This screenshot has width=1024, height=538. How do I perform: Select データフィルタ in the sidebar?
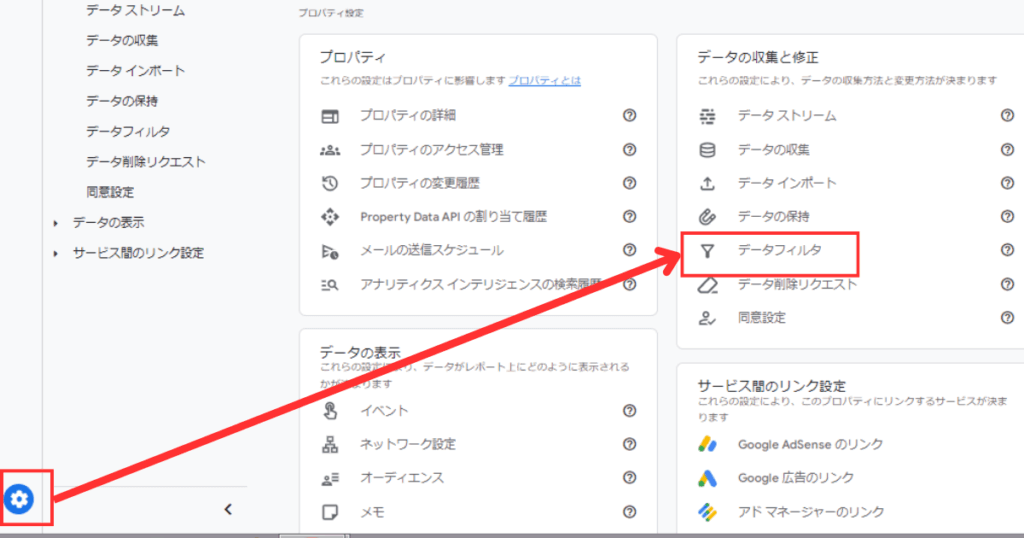128,131
